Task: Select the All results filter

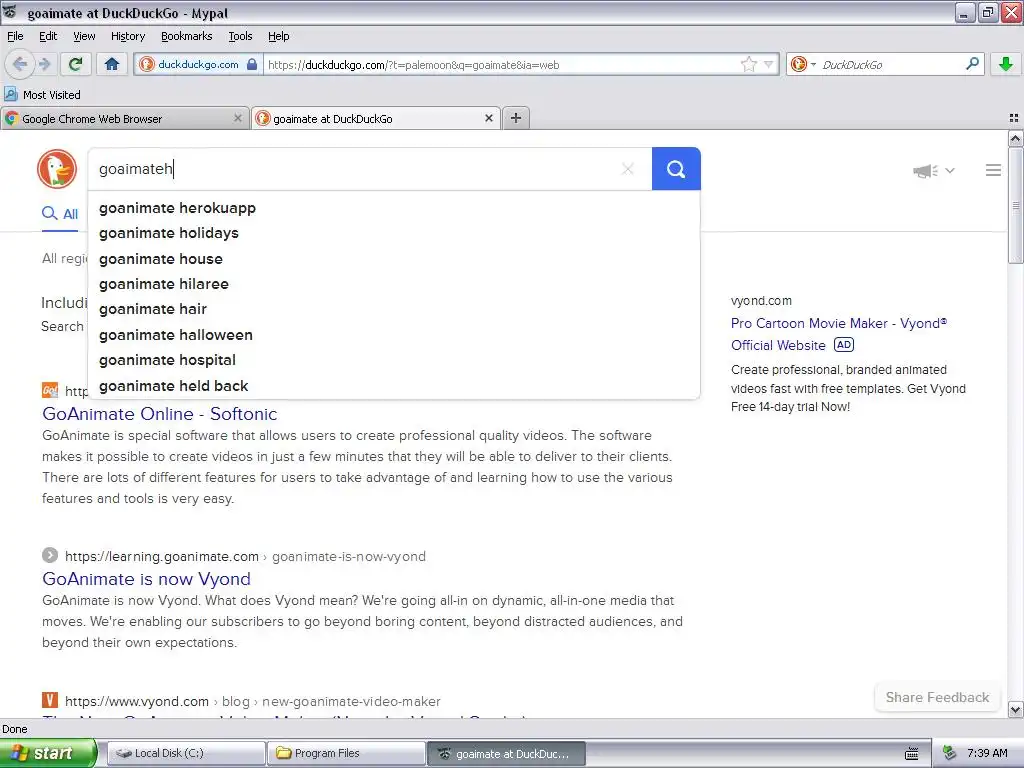Action: tap(60, 214)
